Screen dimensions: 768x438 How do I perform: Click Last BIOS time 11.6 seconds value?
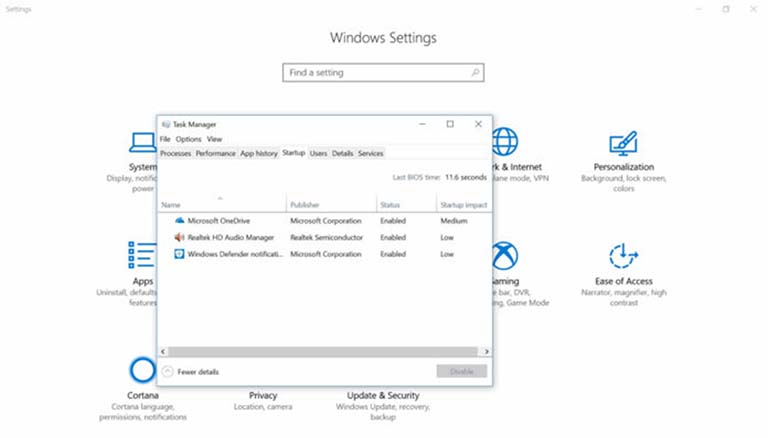pyautogui.click(x=465, y=177)
